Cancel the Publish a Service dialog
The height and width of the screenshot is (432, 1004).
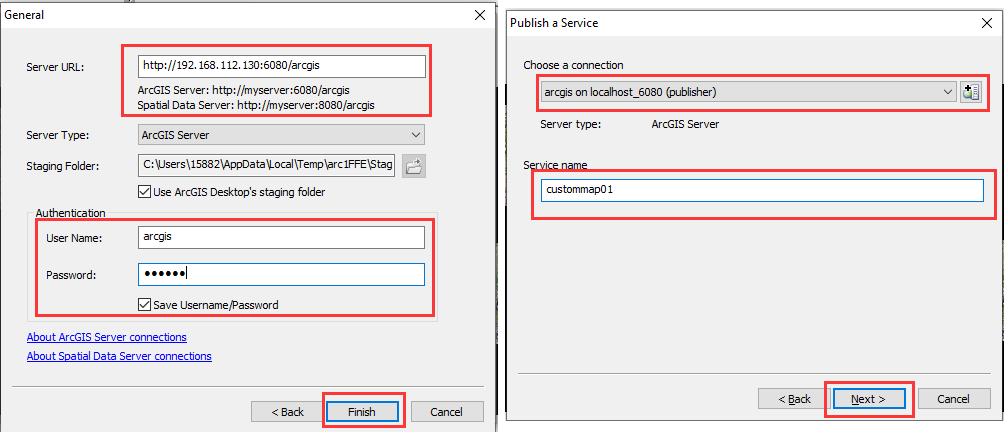[x=954, y=399]
